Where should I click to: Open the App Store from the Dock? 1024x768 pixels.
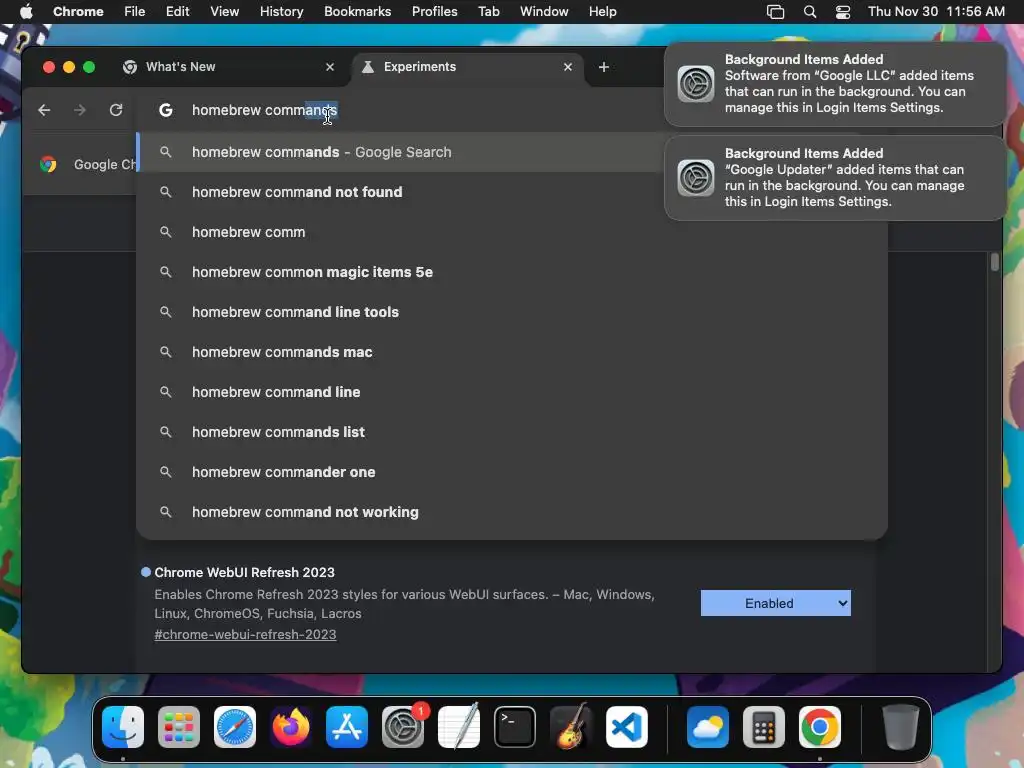347,727
